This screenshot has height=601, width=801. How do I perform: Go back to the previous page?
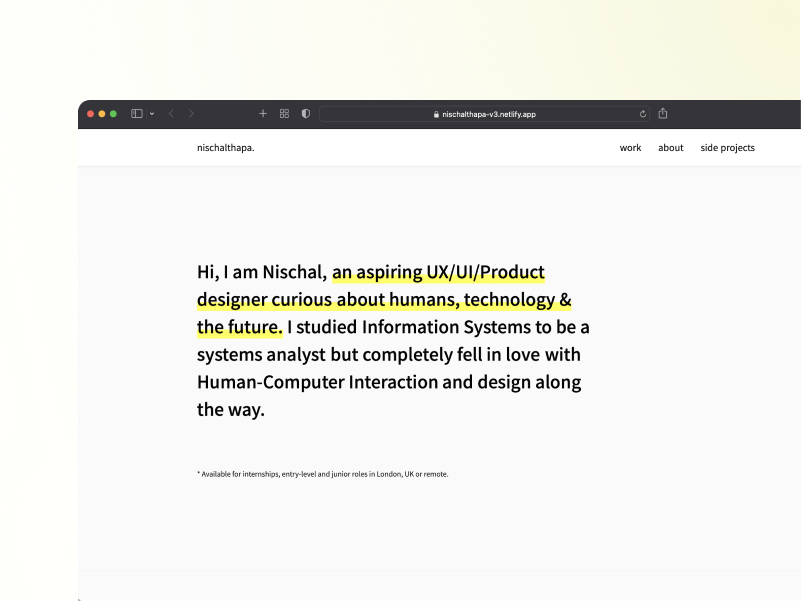[171, 114]
